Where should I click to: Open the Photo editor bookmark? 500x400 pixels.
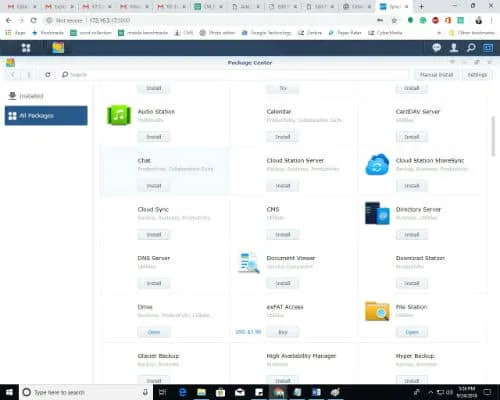[217, 33]
